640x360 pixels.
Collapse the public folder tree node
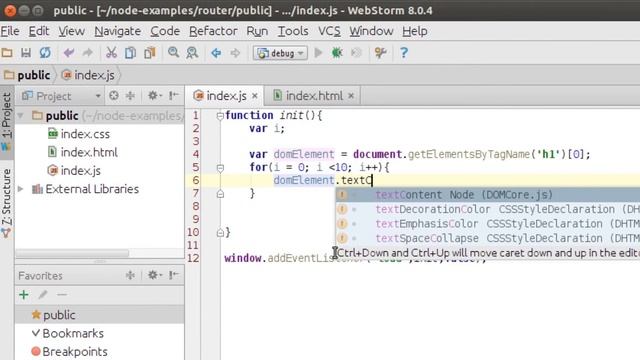coord(20,116)
